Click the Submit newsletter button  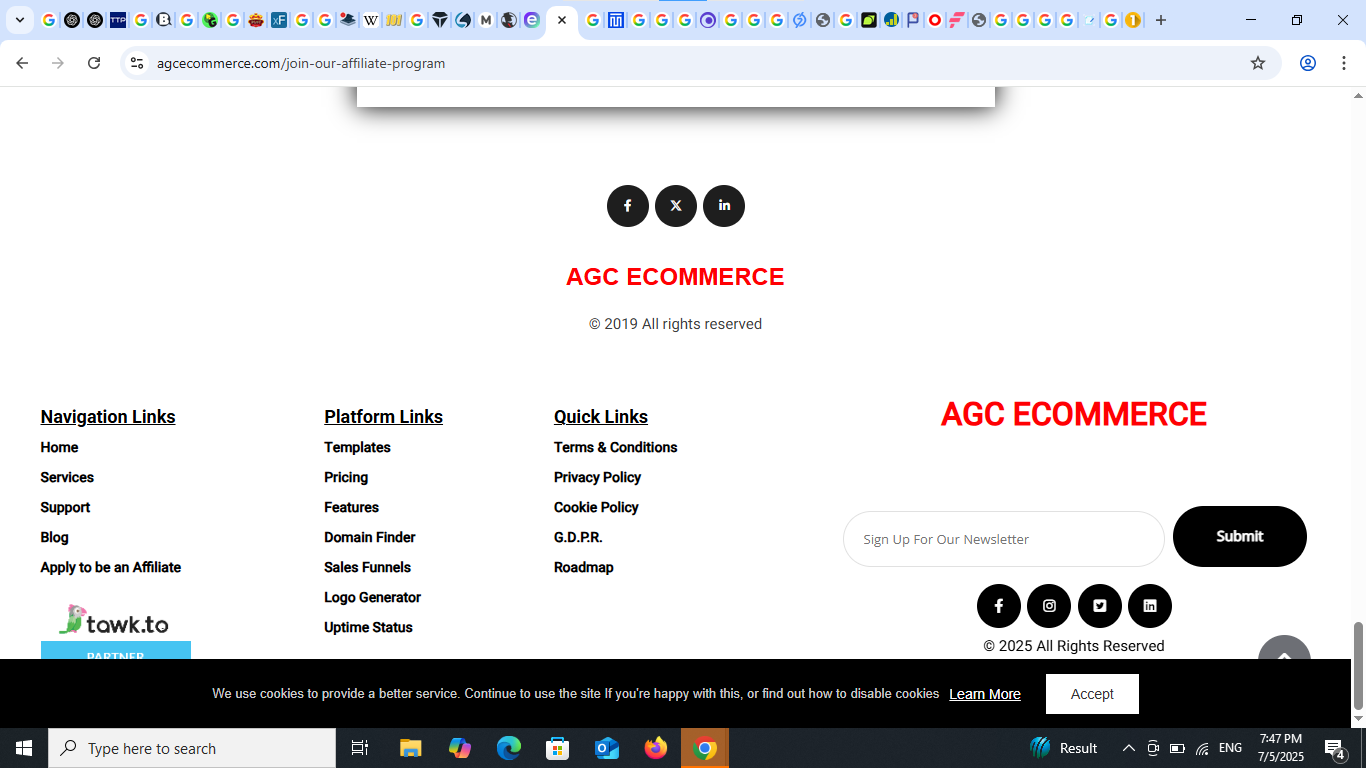point(1240,536)
